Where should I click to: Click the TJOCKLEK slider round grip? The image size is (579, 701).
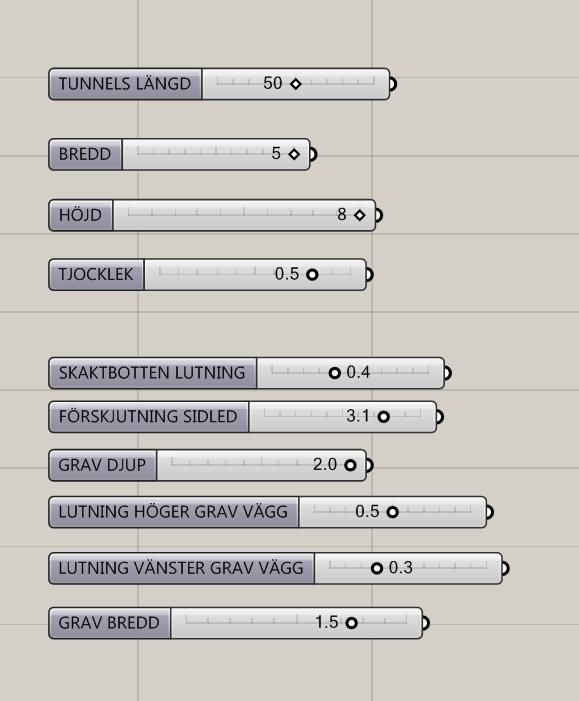[x=312, y=274]
